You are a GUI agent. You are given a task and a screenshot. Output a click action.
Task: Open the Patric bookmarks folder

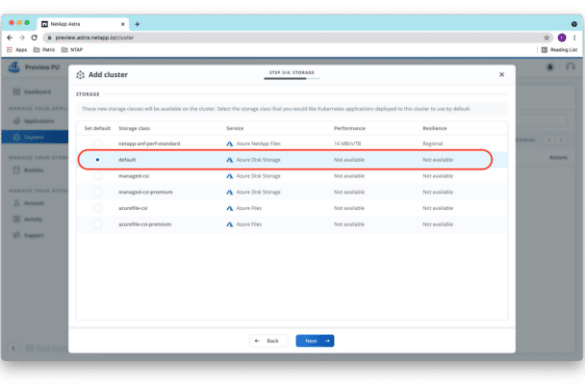pos(44,50)
